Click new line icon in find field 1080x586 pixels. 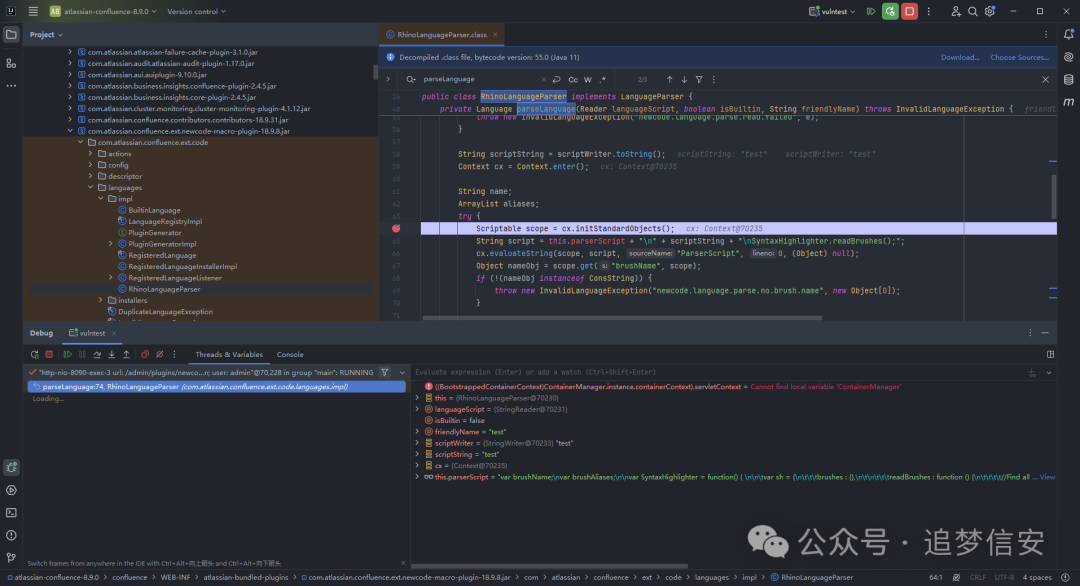tap(557, 80)
